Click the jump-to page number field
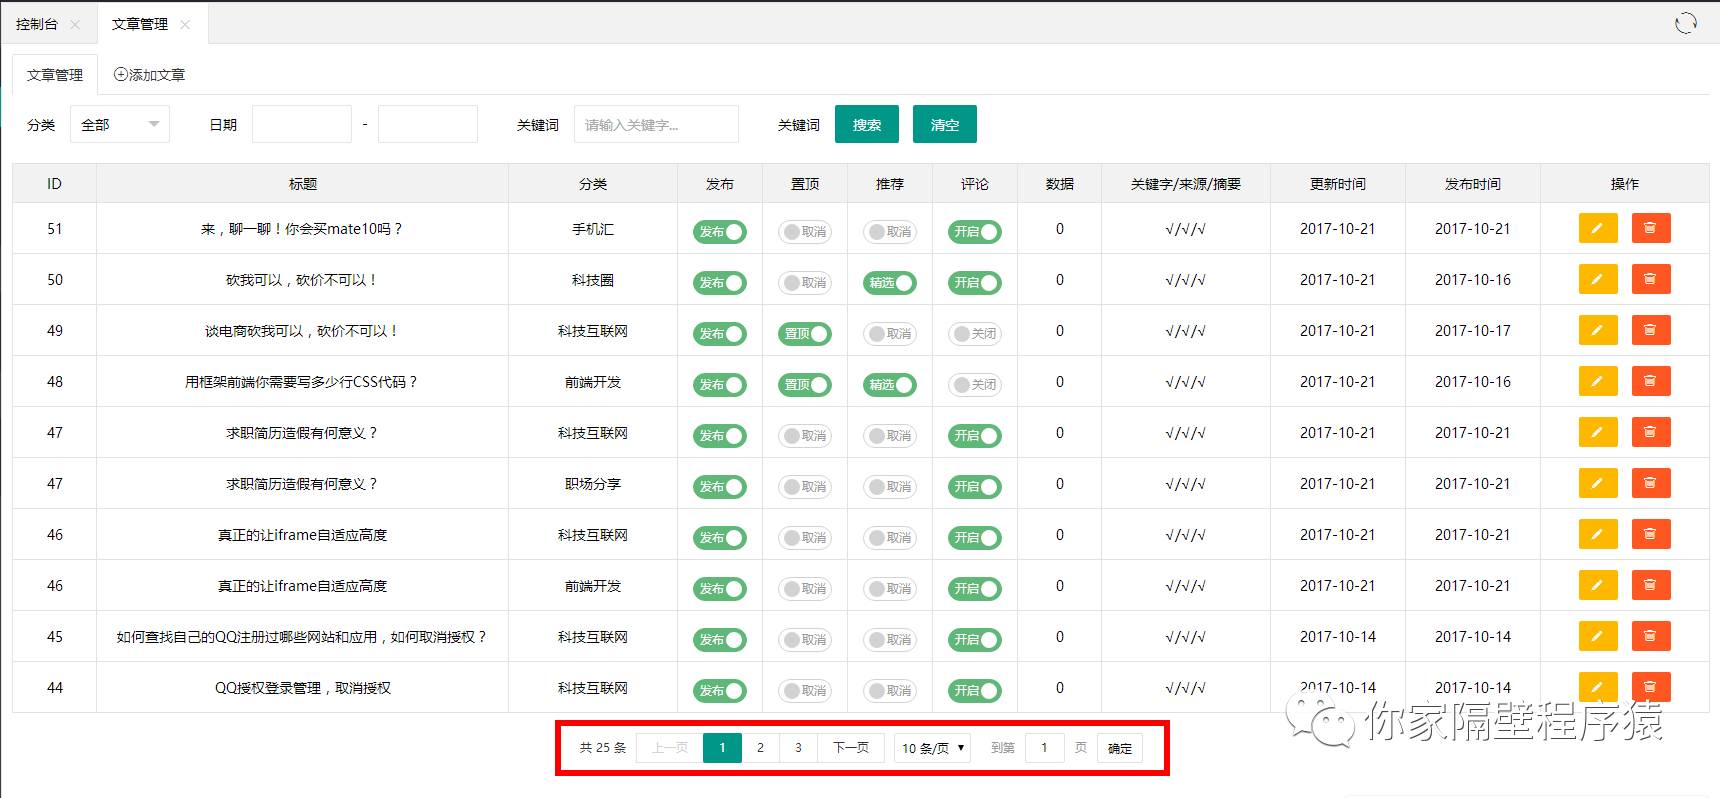The width and height of the screenshot is (1720, 798). pyautogui.click(x=1045, y=748)
